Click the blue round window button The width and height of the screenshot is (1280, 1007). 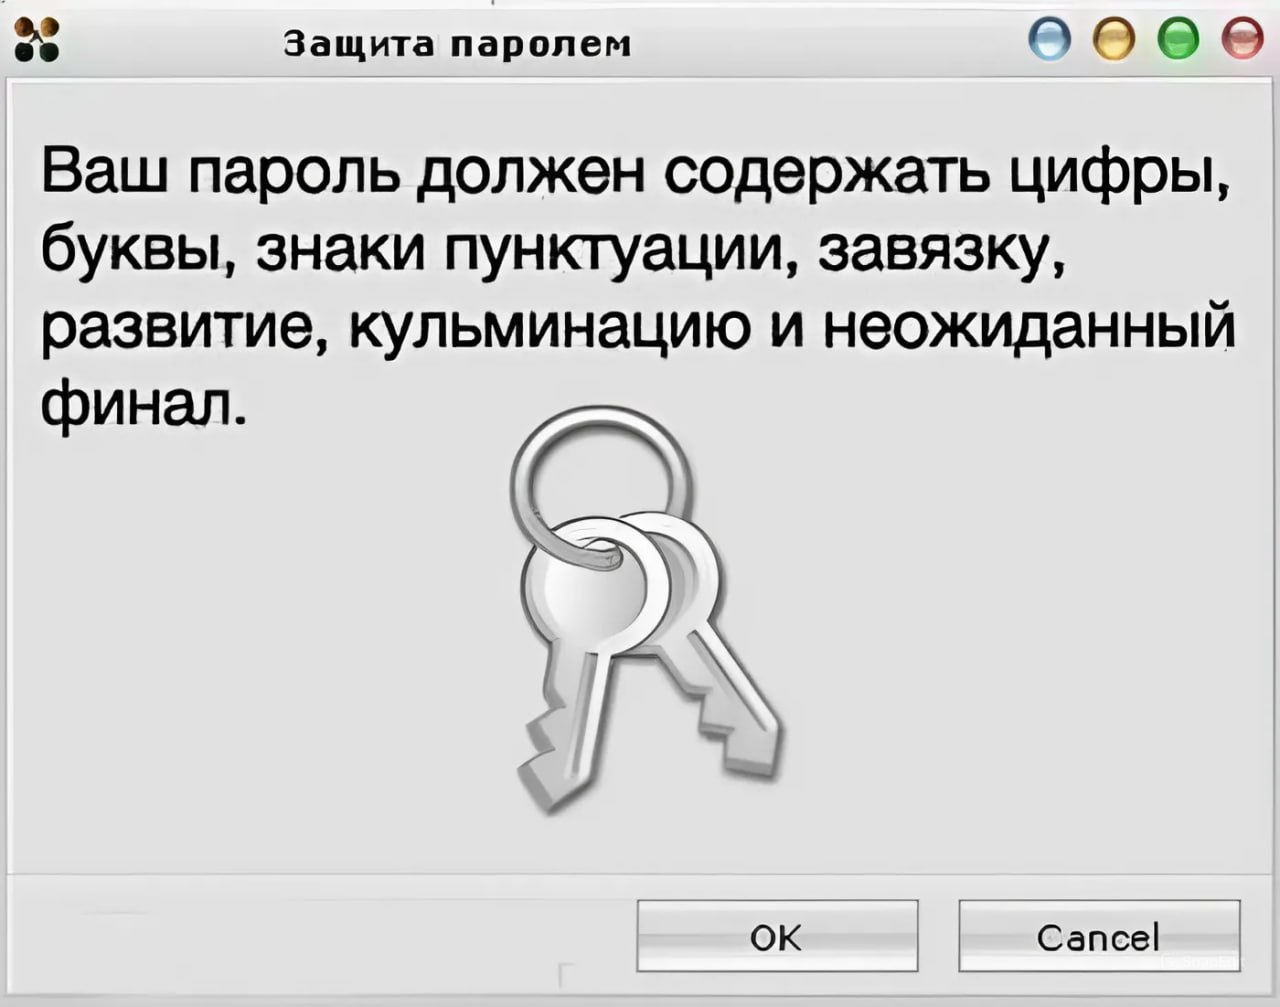(1055, 41)
